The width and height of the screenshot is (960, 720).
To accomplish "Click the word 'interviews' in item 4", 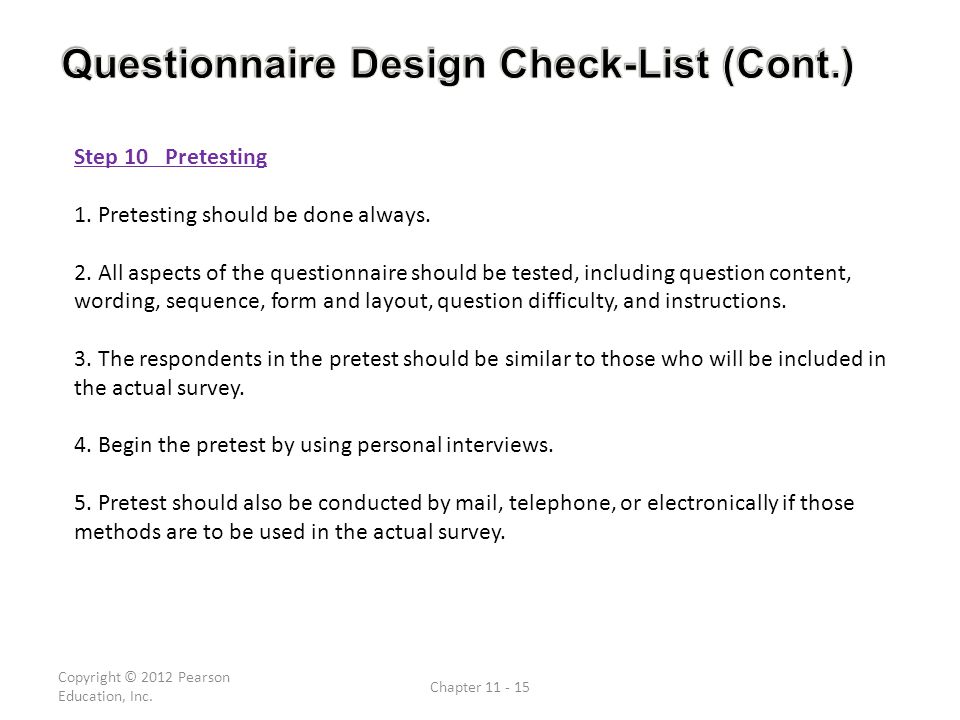I will pos(499,445).
